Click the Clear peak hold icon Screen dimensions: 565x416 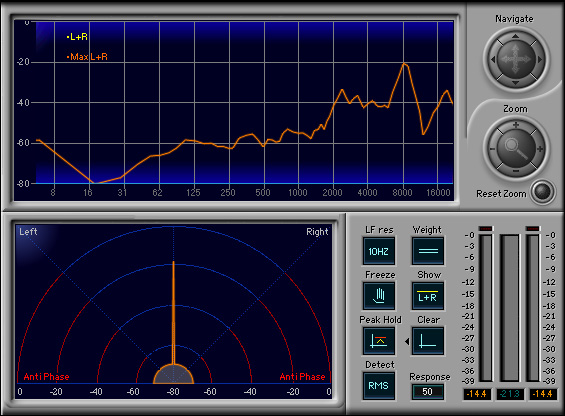coord(428,341)
